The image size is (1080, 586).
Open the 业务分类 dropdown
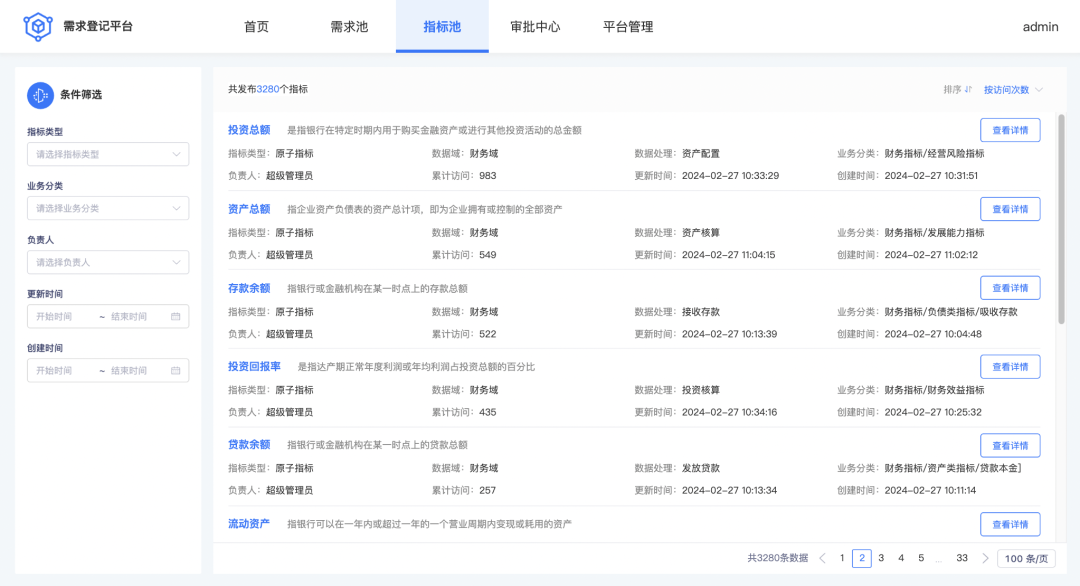pos(108,208)
